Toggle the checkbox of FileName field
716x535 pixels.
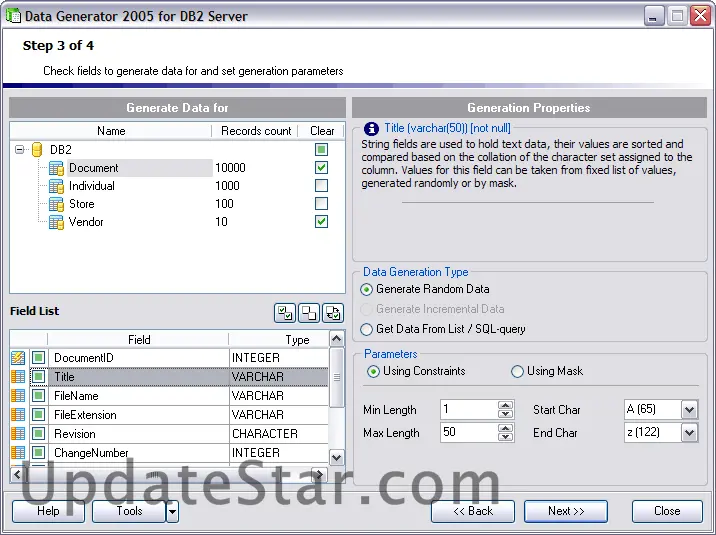coord(38,396)
